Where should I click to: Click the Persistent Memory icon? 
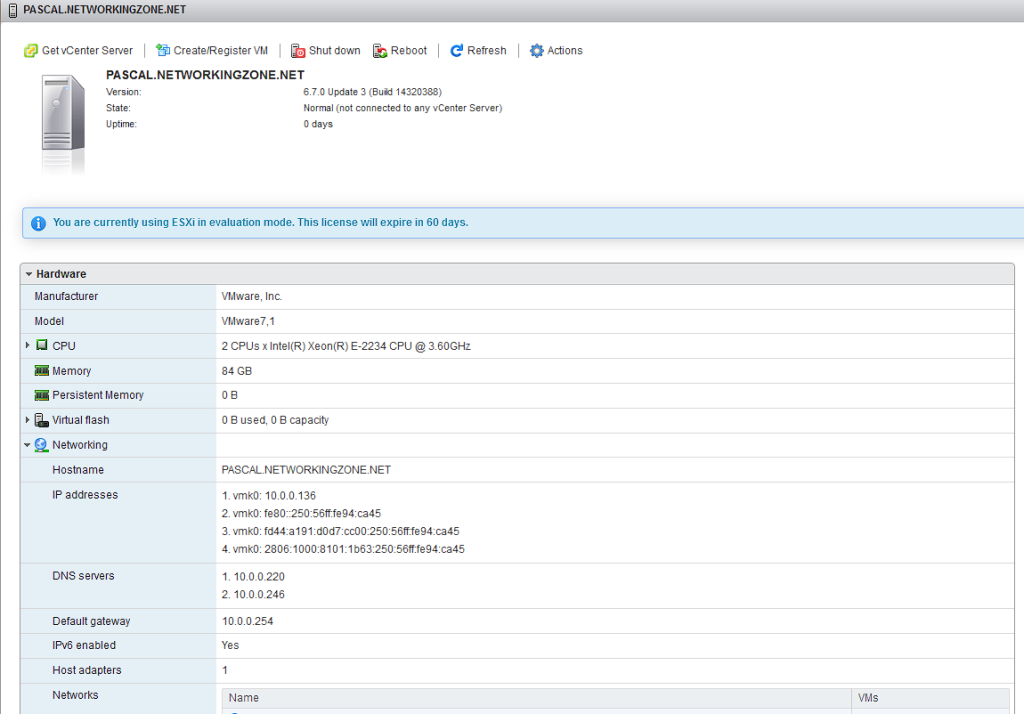point(42,396)
